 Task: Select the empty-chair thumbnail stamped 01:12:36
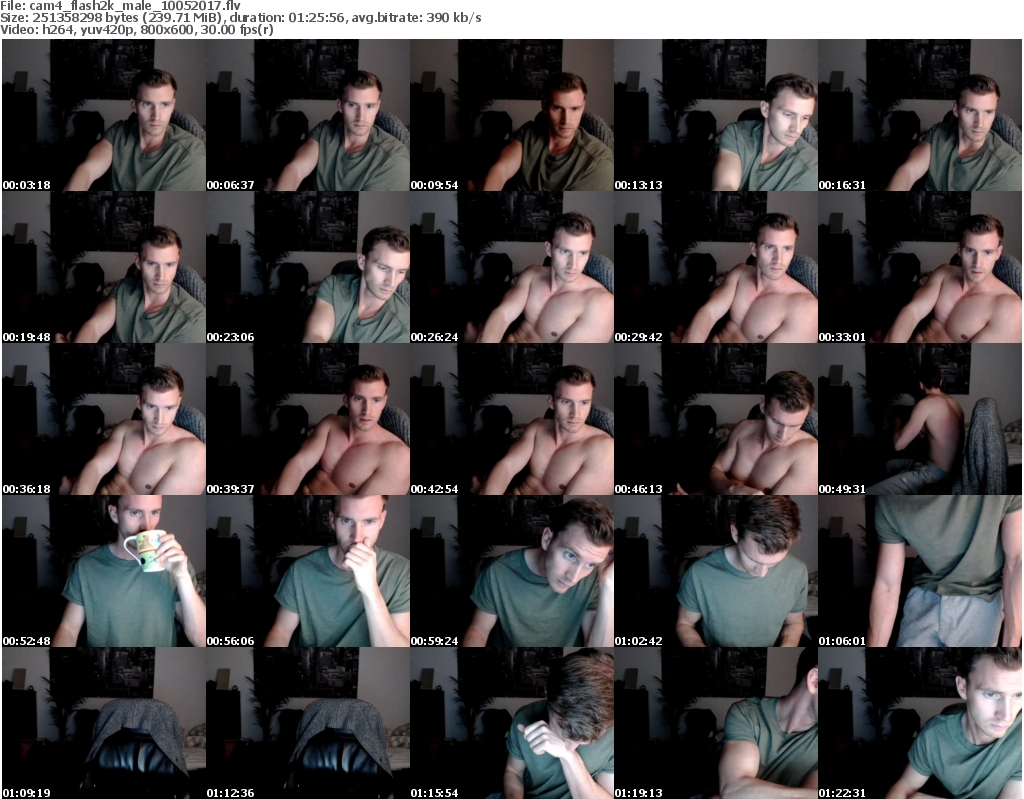308,723
